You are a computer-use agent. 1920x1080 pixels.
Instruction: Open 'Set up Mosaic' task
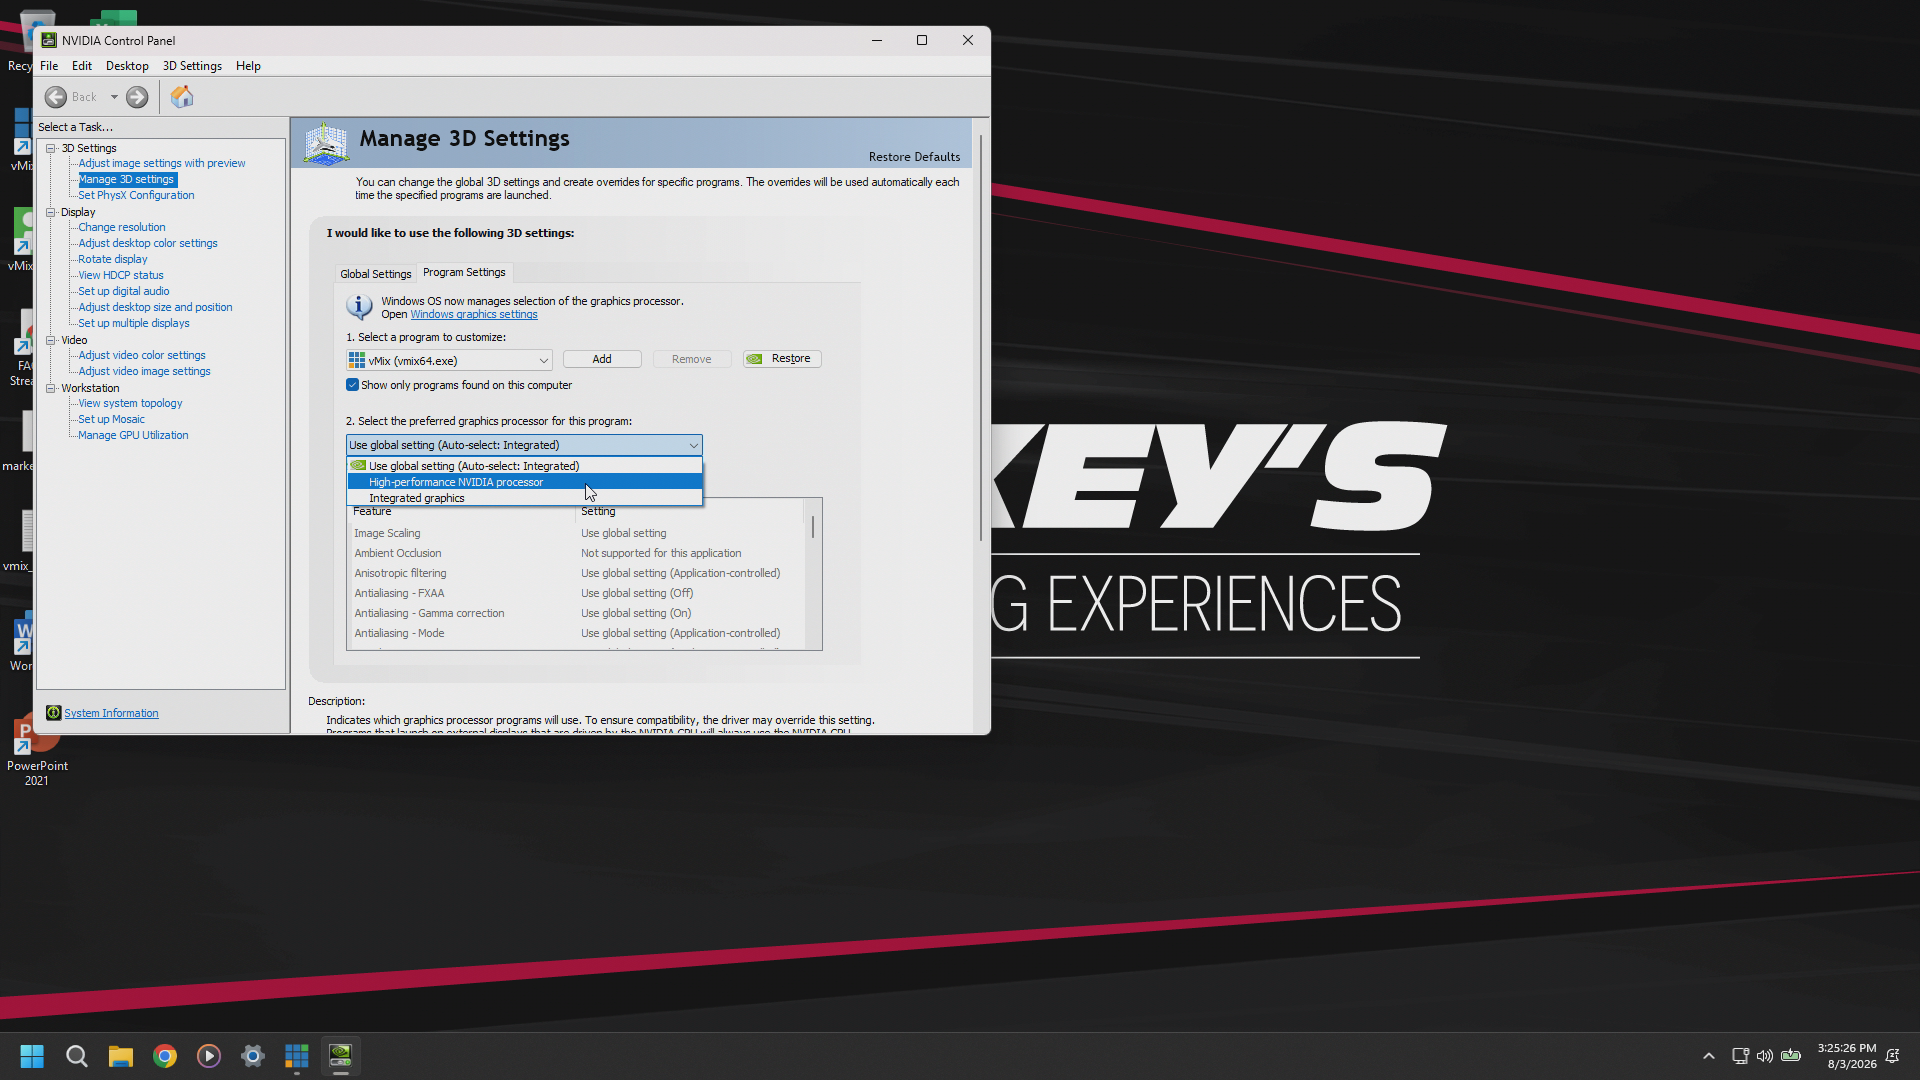[x=112, y=420]
